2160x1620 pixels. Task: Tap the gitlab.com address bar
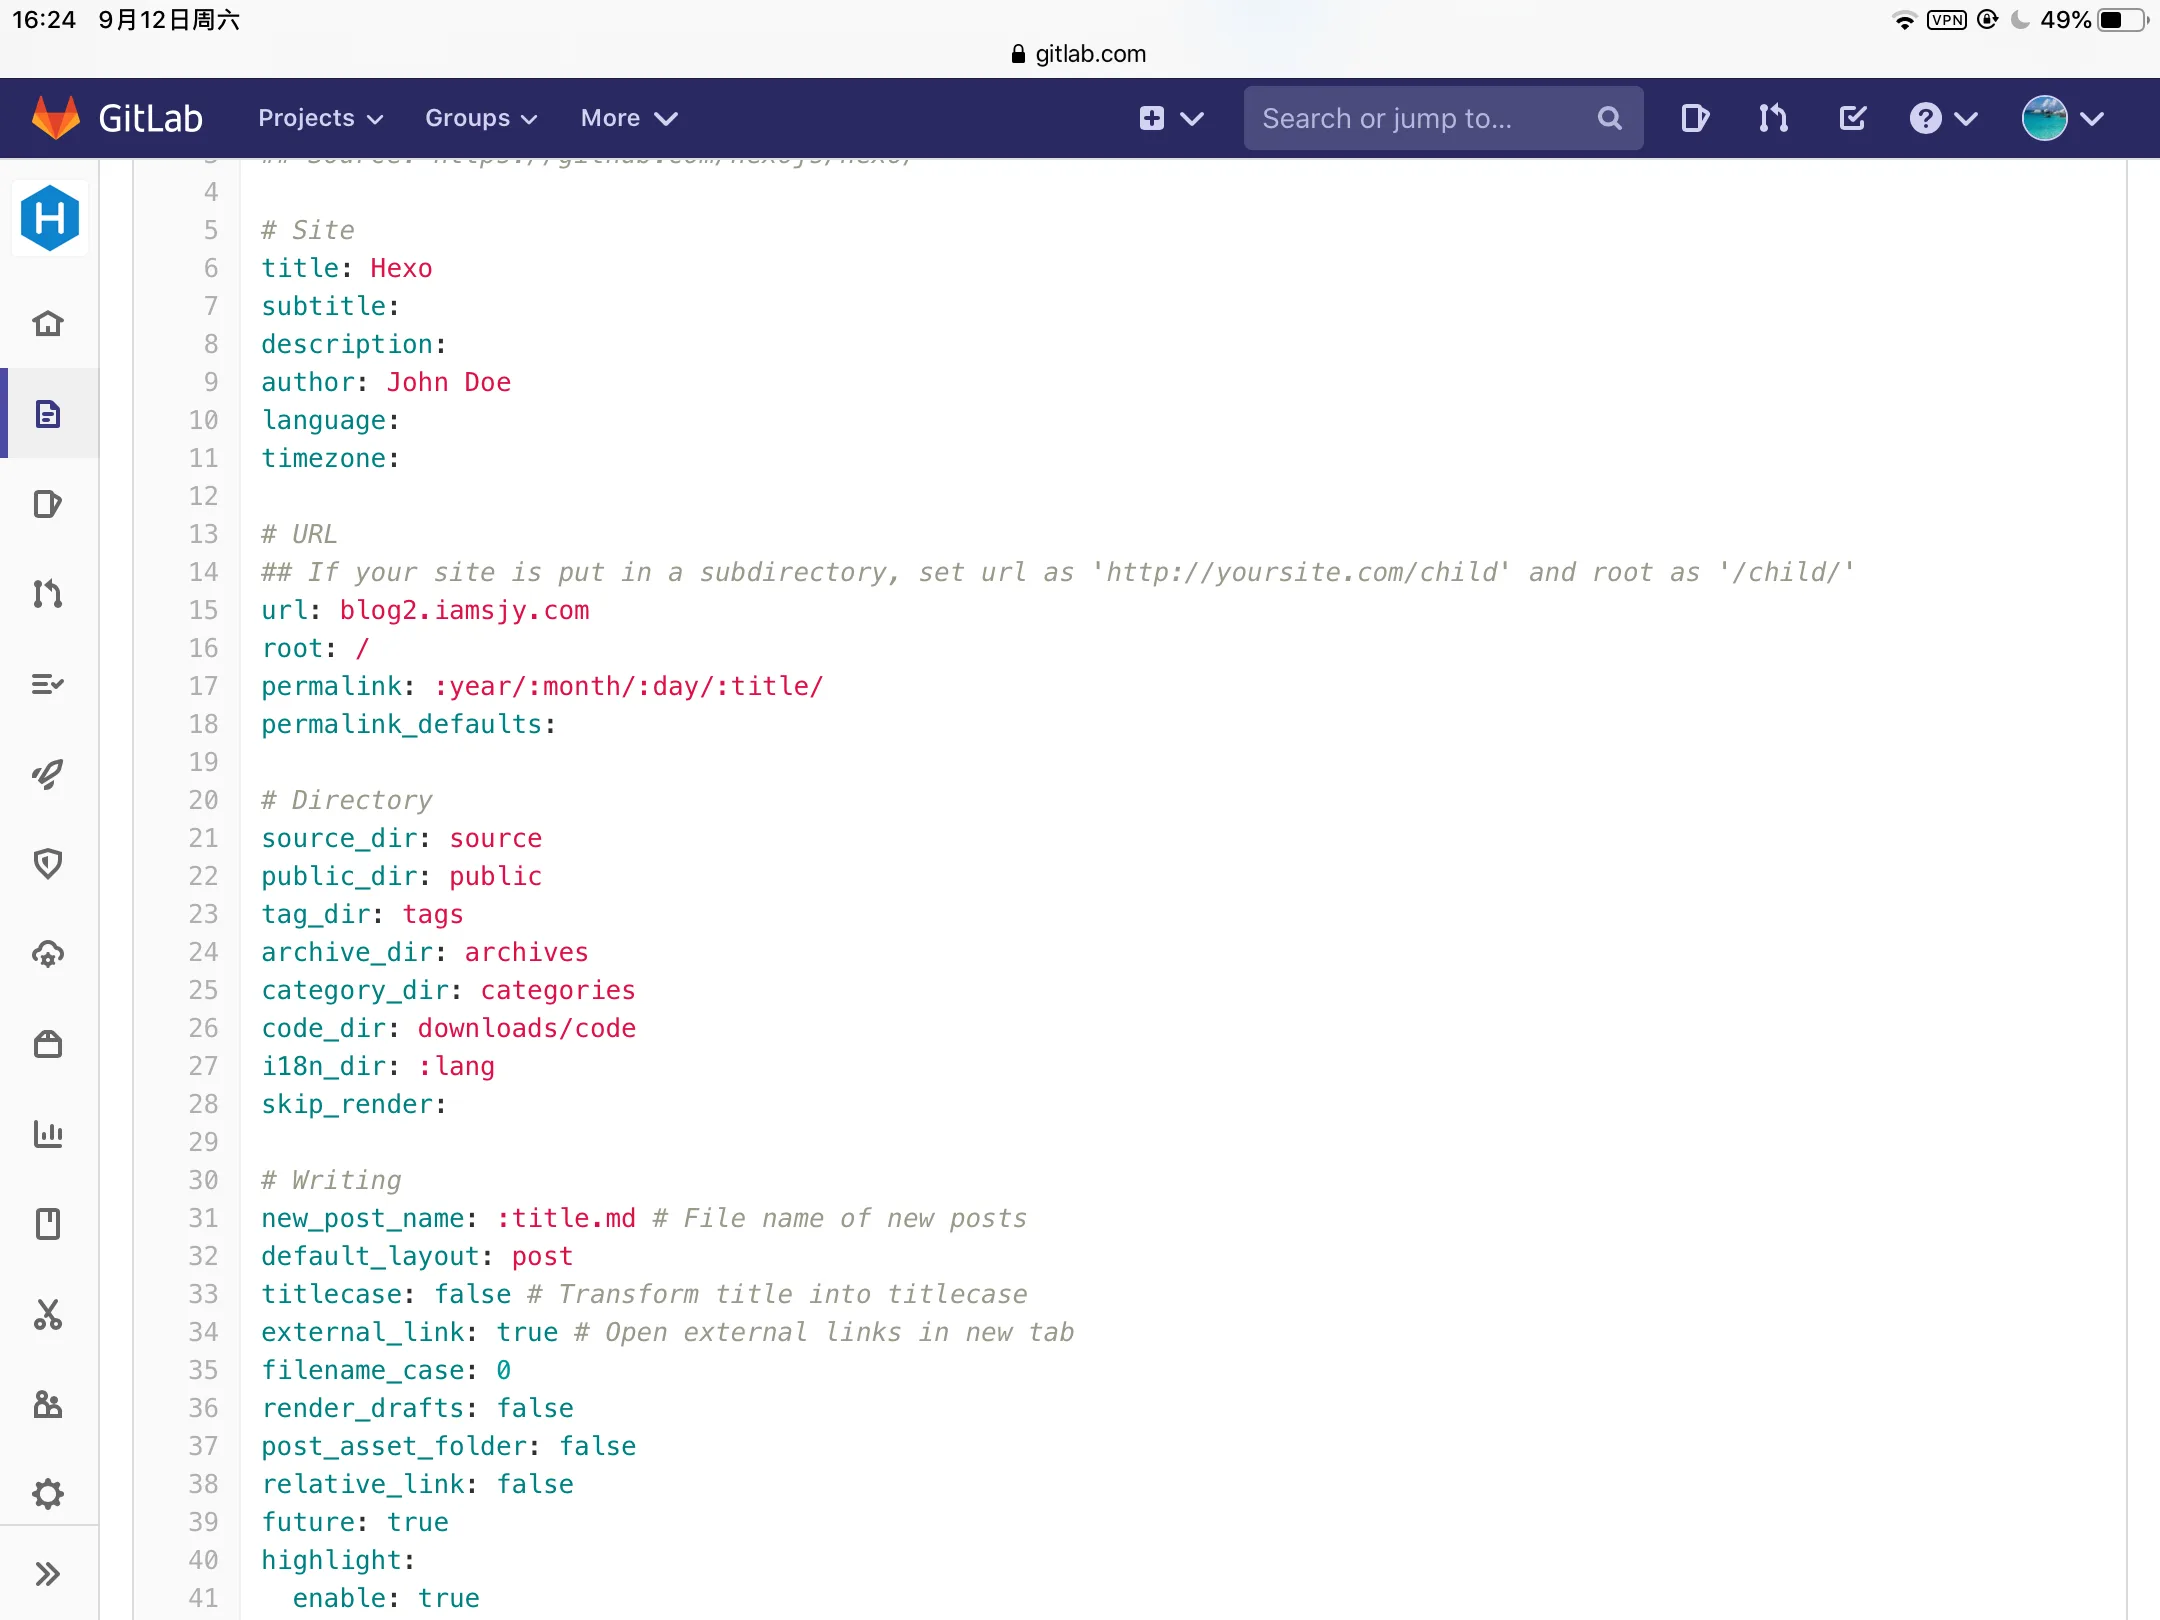(x=1079, y=54)
